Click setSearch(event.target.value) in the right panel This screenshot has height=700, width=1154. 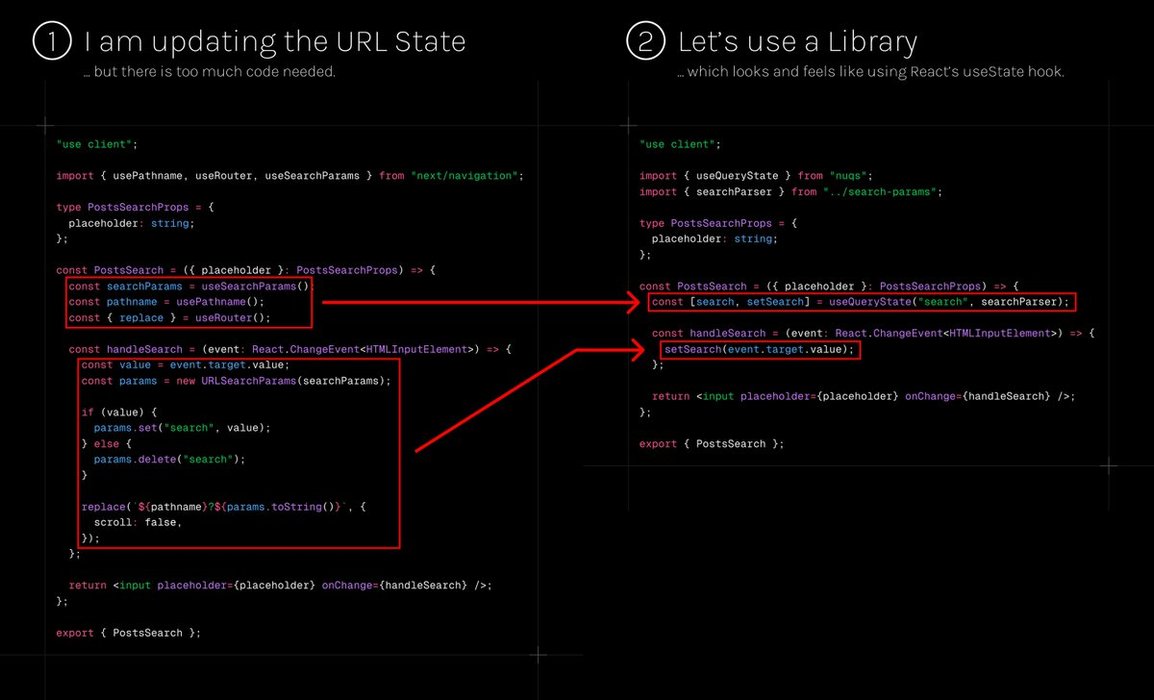click(759, 349)
